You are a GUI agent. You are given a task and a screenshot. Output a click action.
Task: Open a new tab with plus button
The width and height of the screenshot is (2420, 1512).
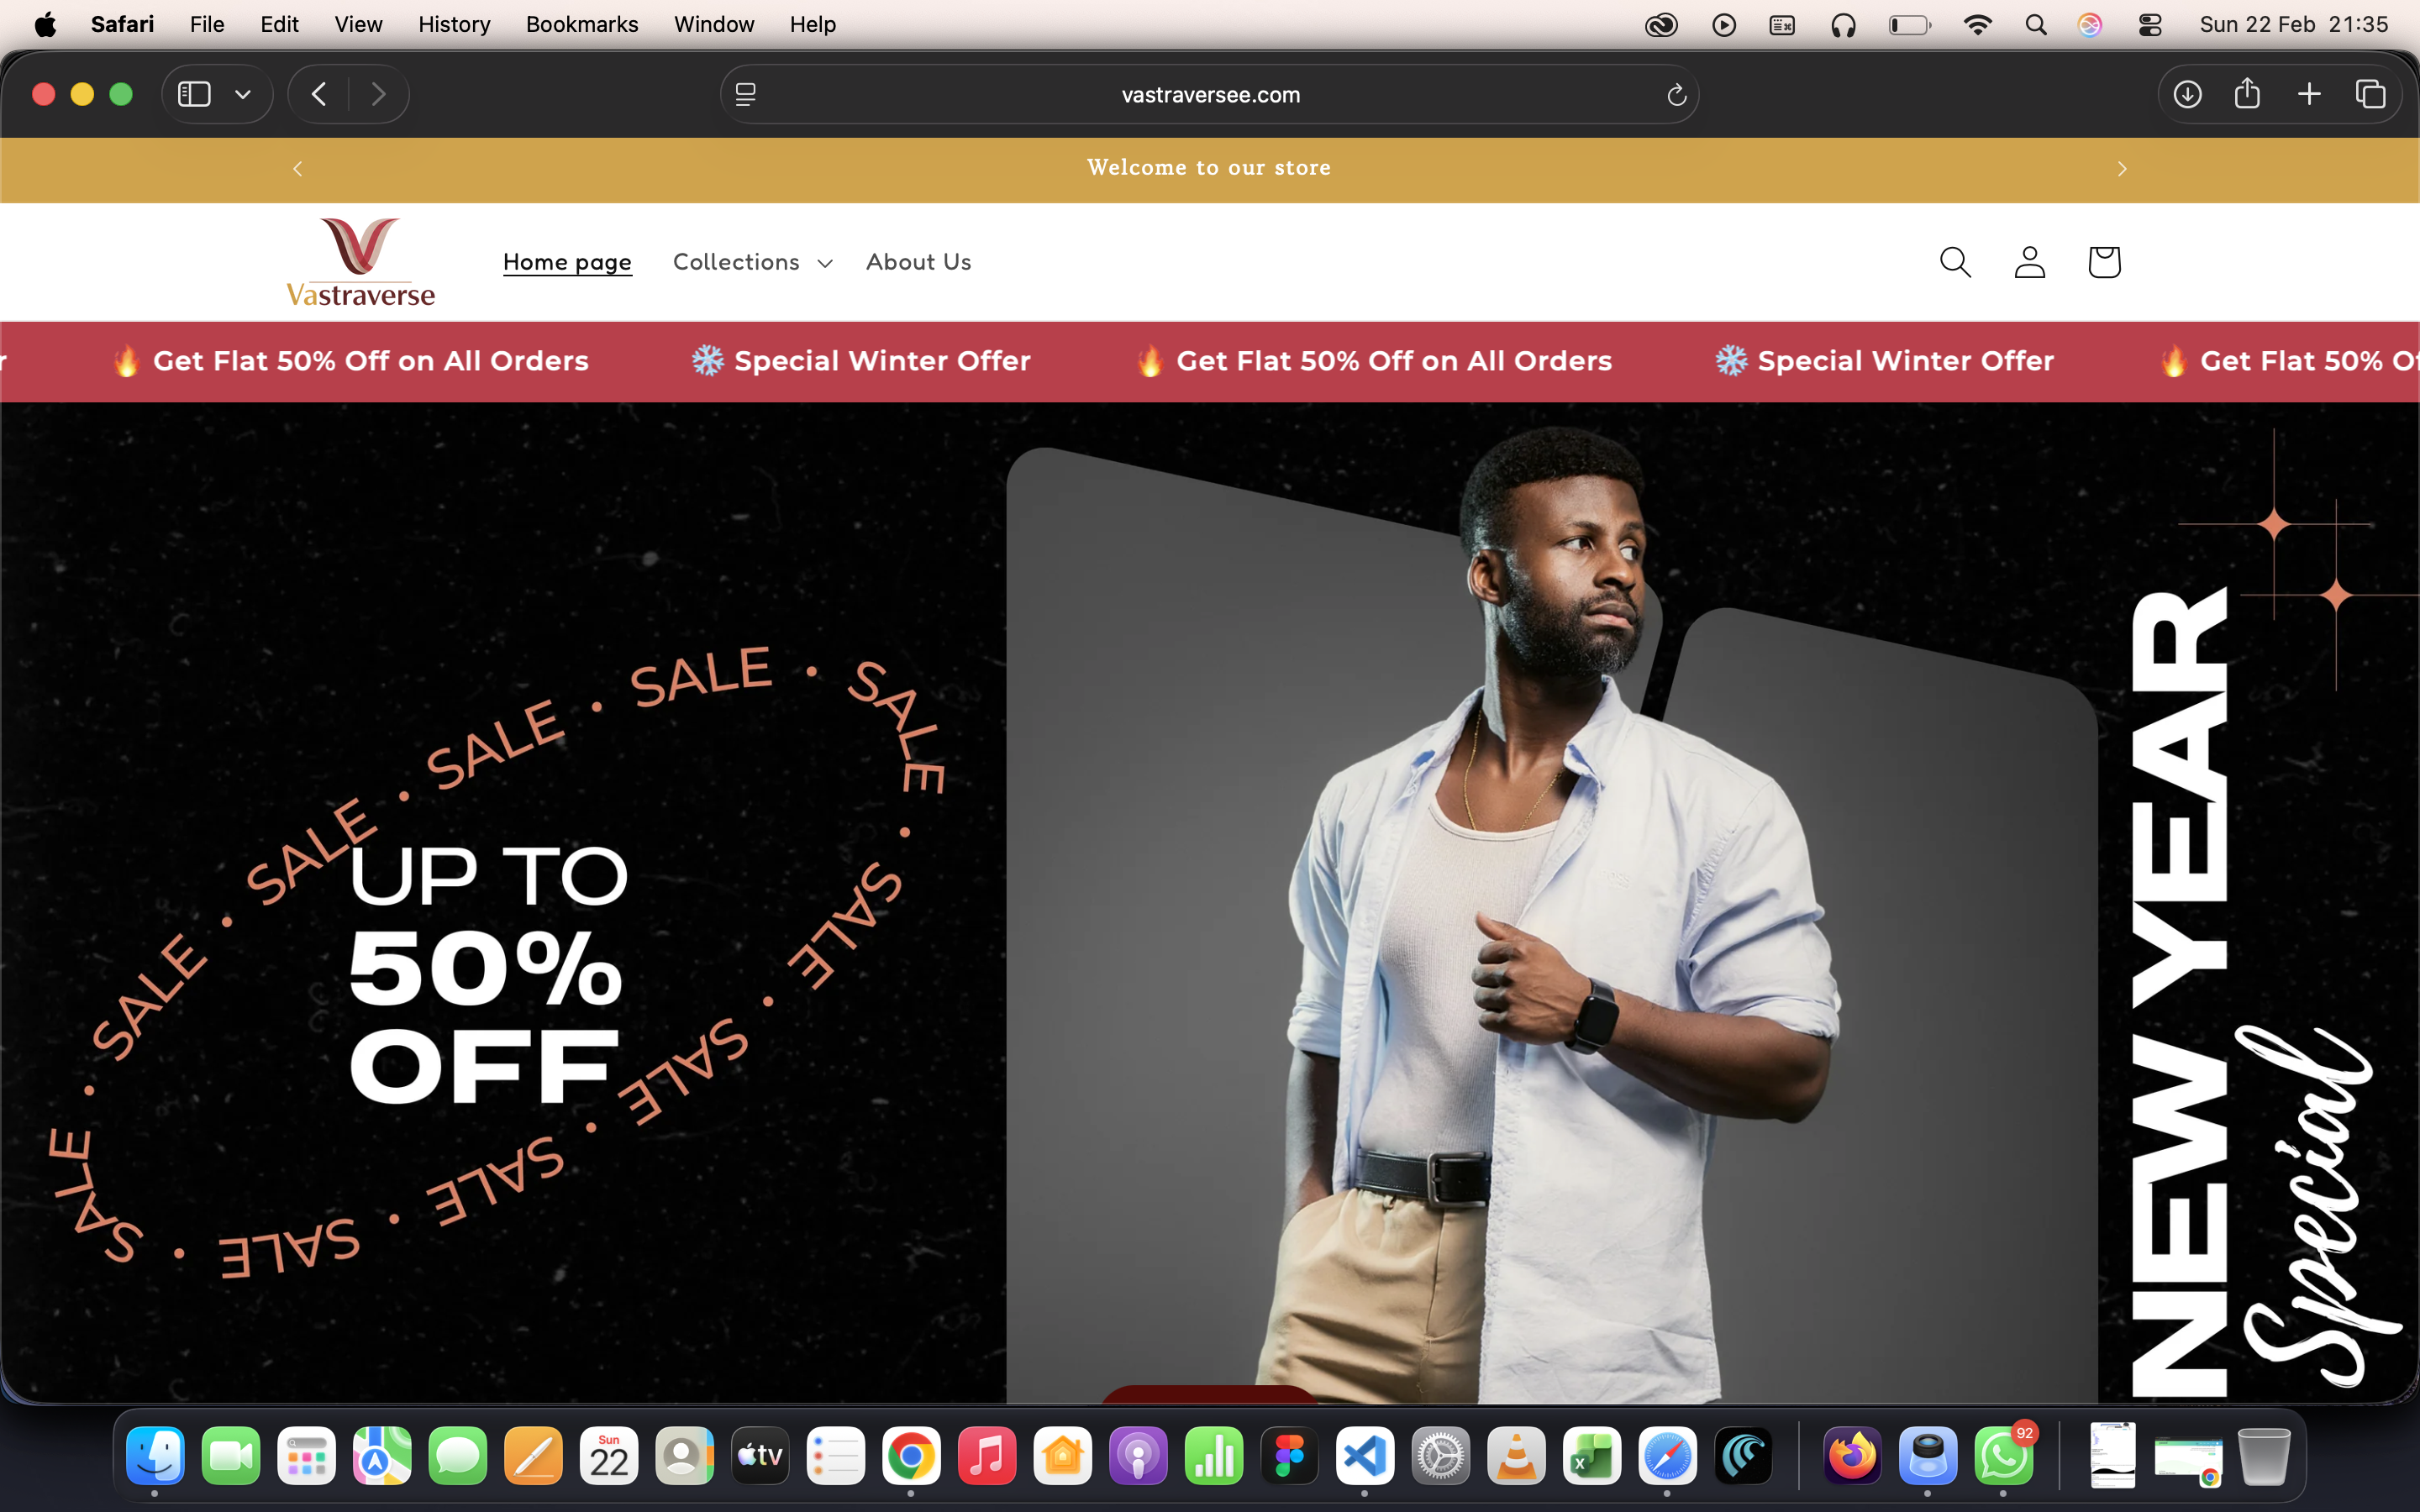click(x=2309, y=94)
